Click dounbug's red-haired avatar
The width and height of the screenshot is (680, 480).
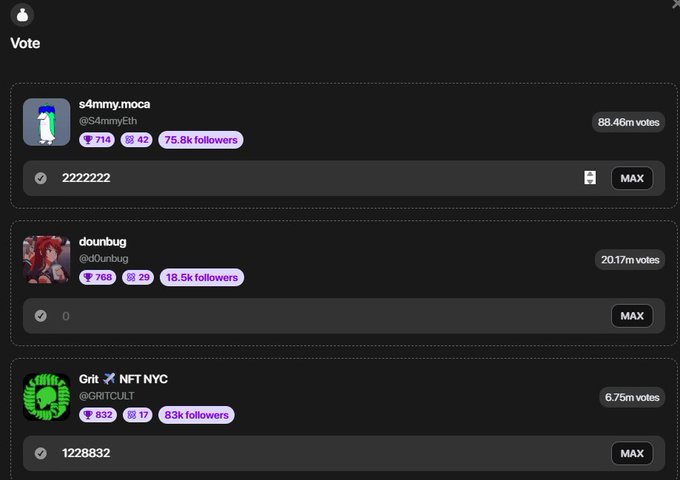point(46,259)
